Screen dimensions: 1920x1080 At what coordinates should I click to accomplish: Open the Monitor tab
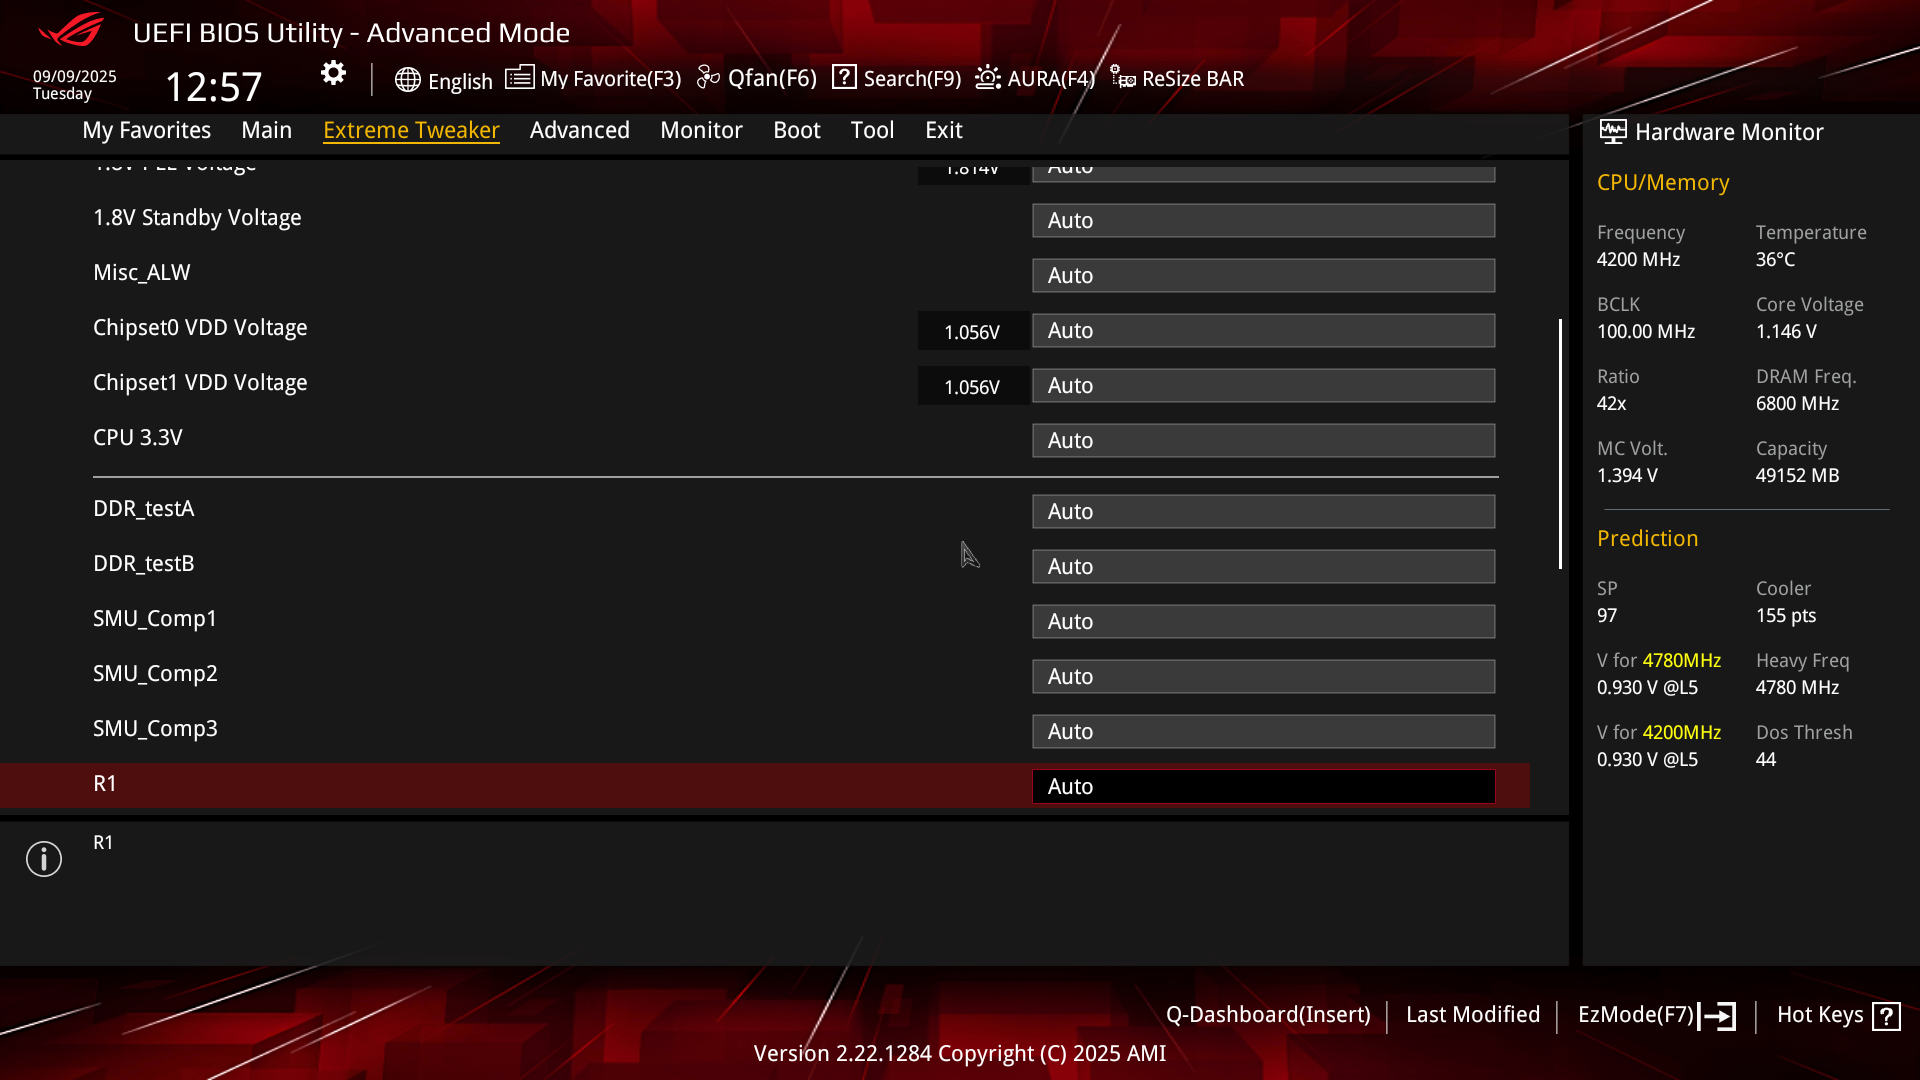coord(701,130)
